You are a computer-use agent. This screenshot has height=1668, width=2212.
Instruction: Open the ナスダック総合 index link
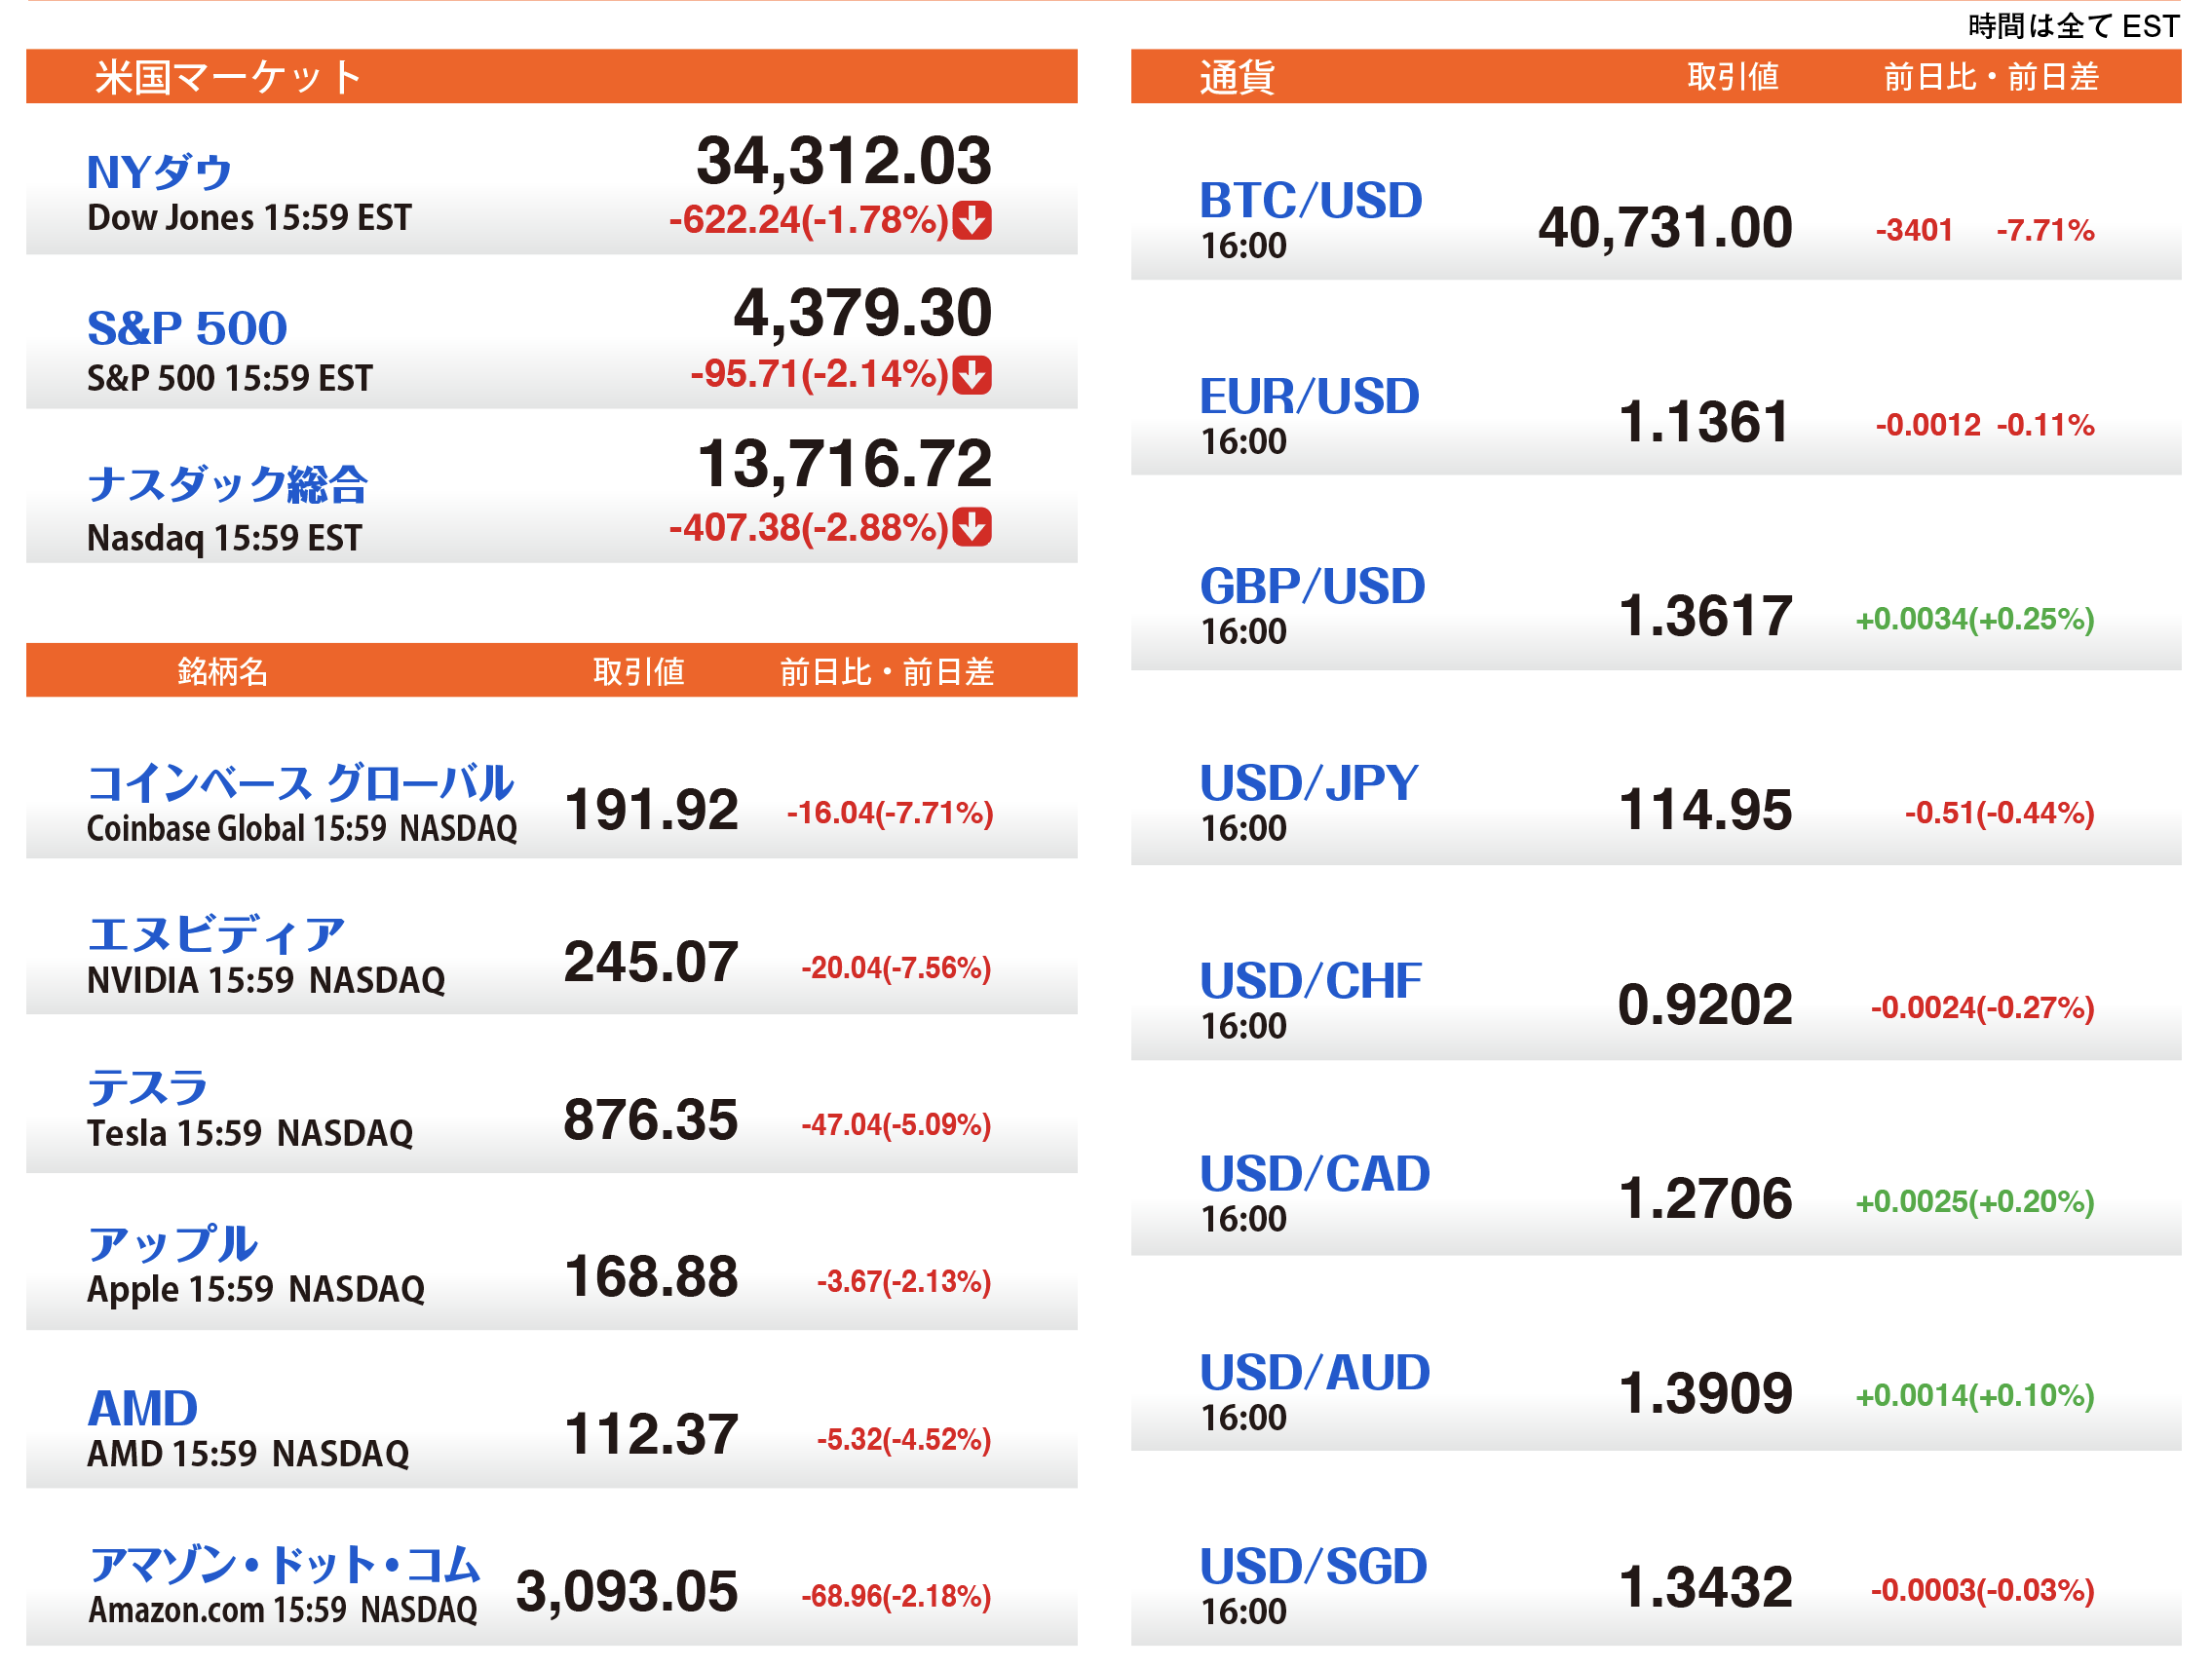pyautogui.click(x=227, y=484)
